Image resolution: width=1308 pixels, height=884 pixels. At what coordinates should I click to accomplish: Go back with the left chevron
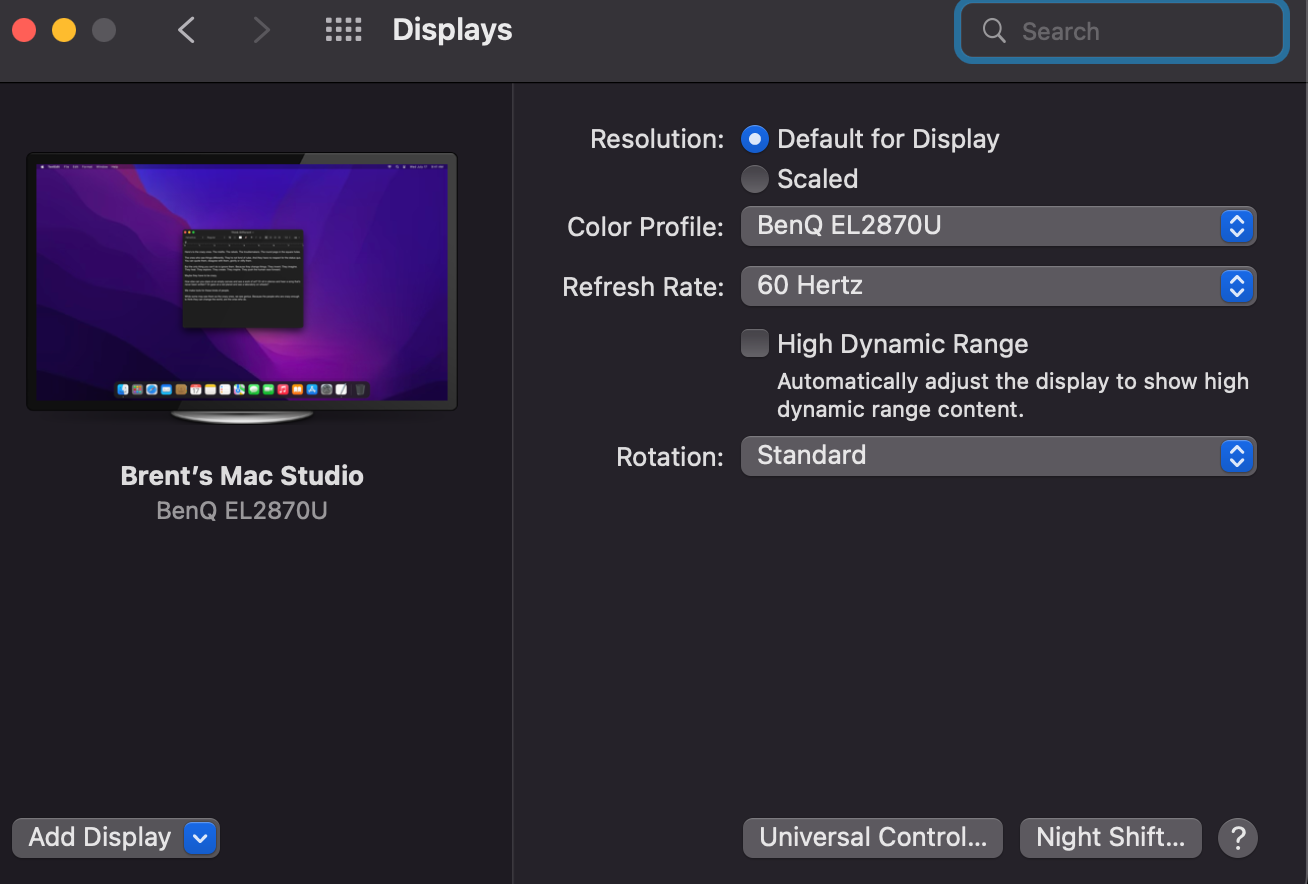(x=186, y=30)
